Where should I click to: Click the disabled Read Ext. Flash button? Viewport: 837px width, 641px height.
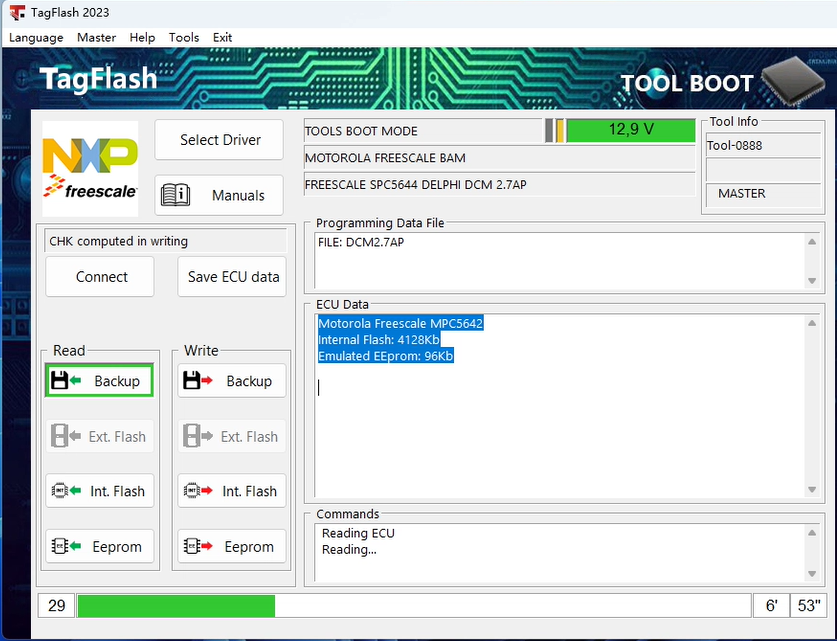coord(100,436)
